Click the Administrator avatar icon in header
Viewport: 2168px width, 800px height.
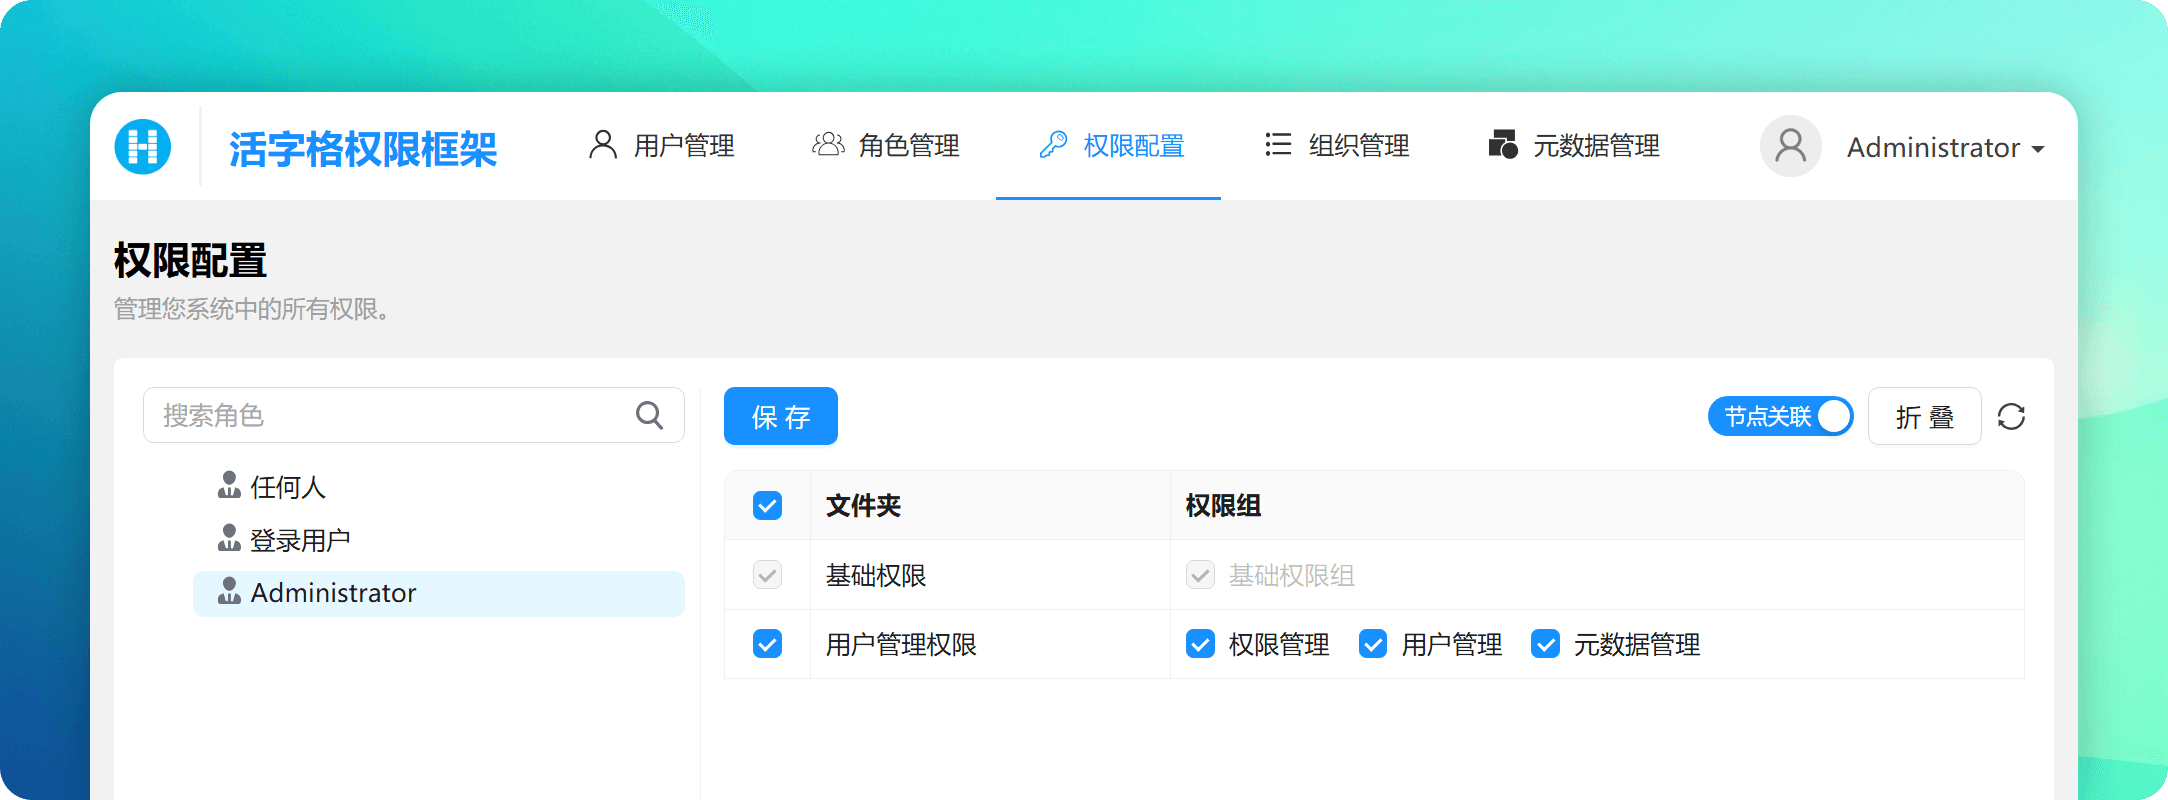[x=1790, y=147]
